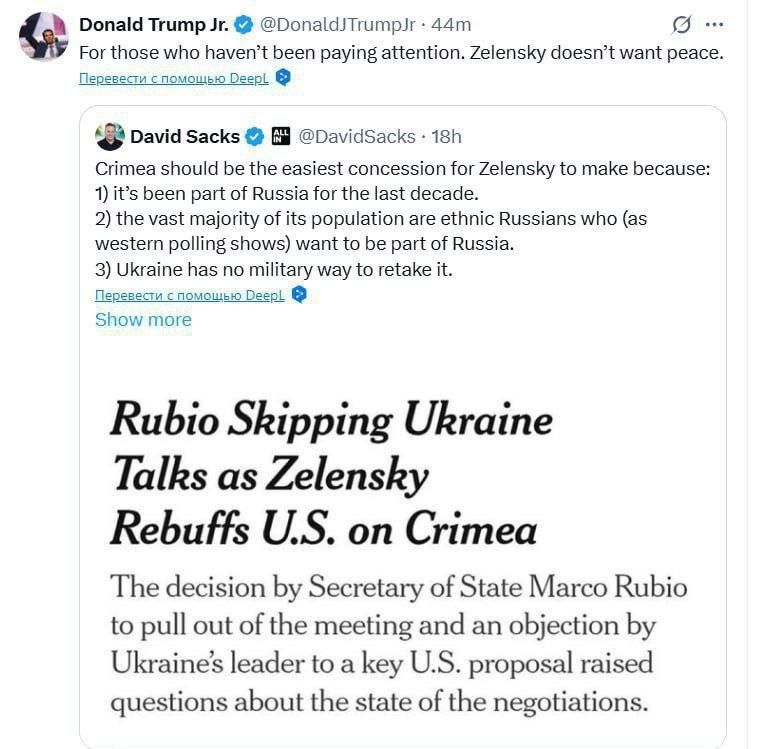Click the 18h timestamp of the quoted tweet

[446, 137]
